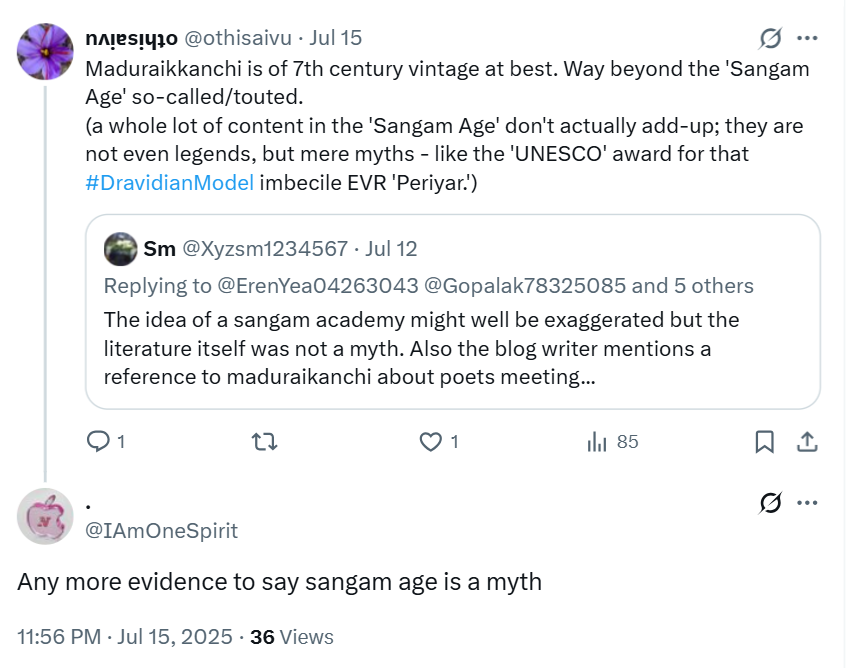The image size is (850, 668).
Task: Click the 36 Views count
Action: tap(291, 637)
